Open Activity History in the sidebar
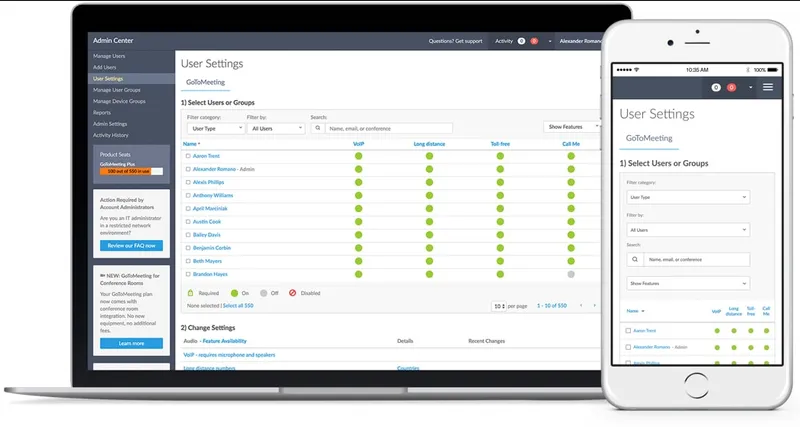This screenshot has width=800, height=427. pyautogui.click(x=110, y=135)
